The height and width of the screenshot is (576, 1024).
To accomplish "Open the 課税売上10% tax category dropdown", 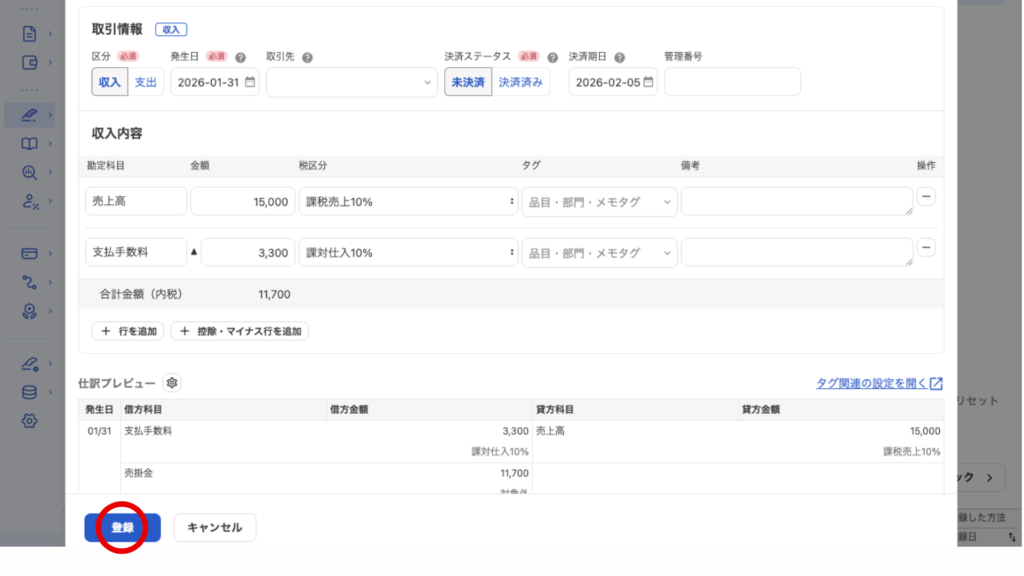I will pyautogui.click(x=408, y=202).
